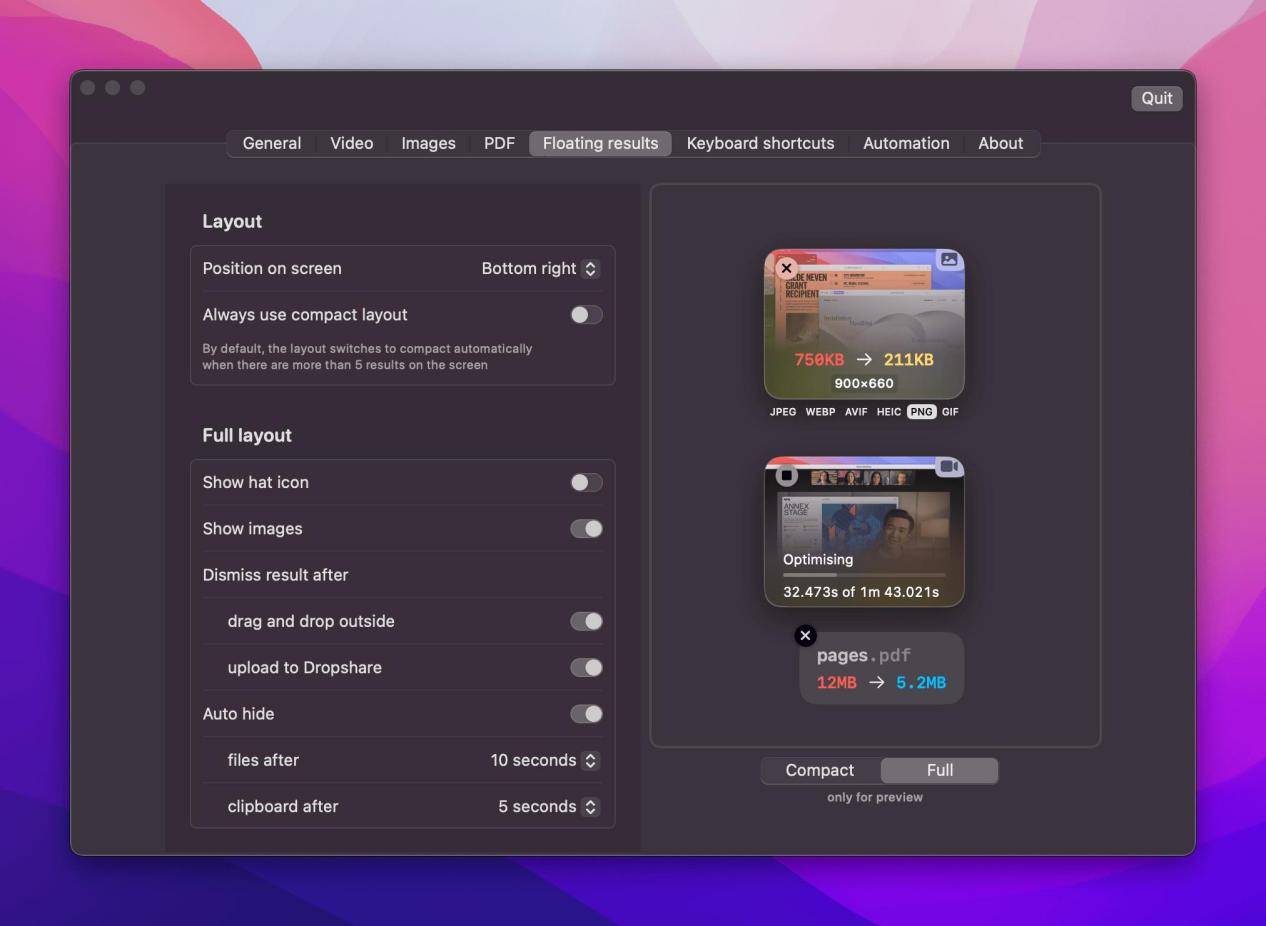Screen dimensions: 1266x926
Task: Click the Layout section heading
Action: [x=232, y=221]
